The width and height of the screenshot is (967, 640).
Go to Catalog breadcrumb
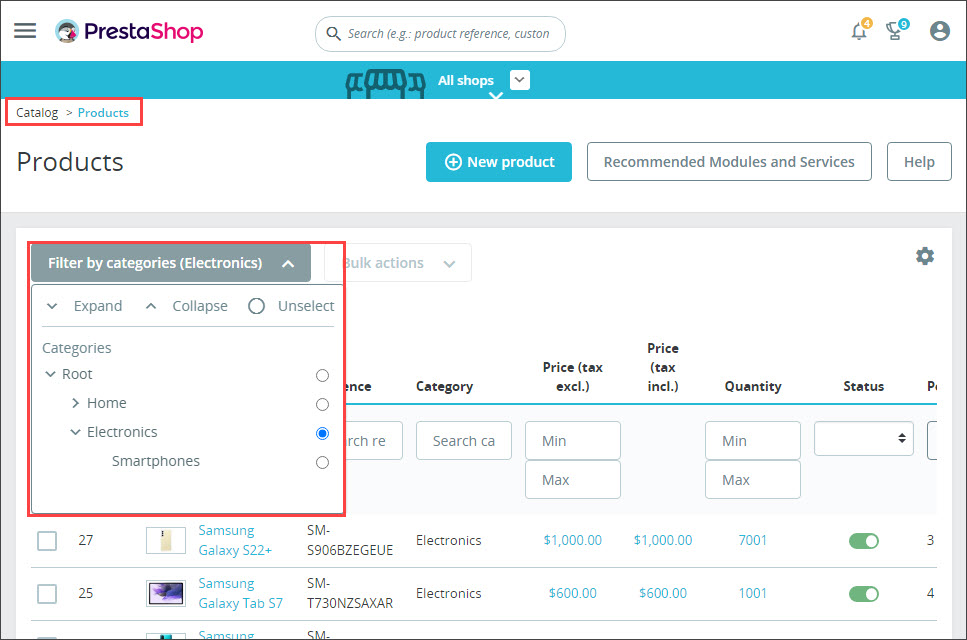pyautogui.click(x=37, y=113)
